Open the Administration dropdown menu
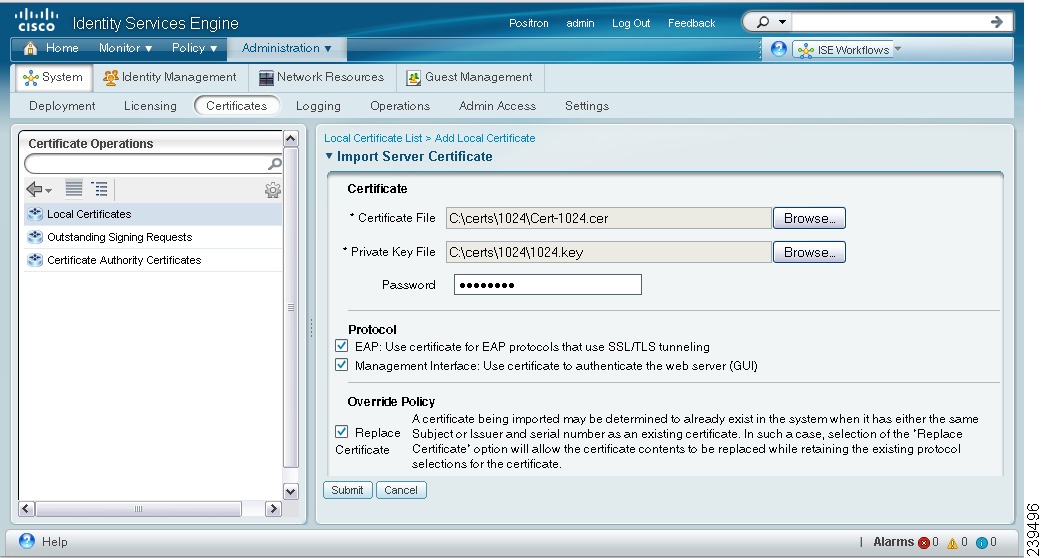Image resolution: width=1044 pixels, height=558 pixels. [286, 48]
